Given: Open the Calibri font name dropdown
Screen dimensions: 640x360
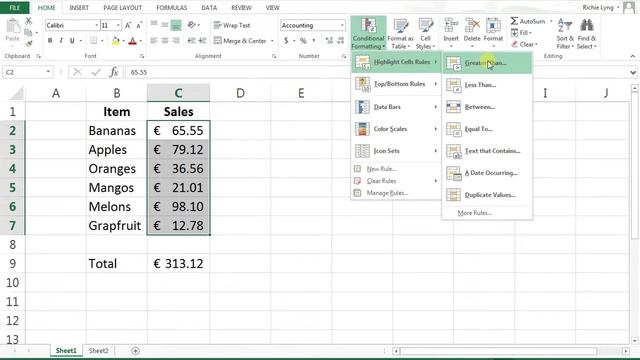Looking at the screenshot, I should pyautogui.click(x=97, y=25).
